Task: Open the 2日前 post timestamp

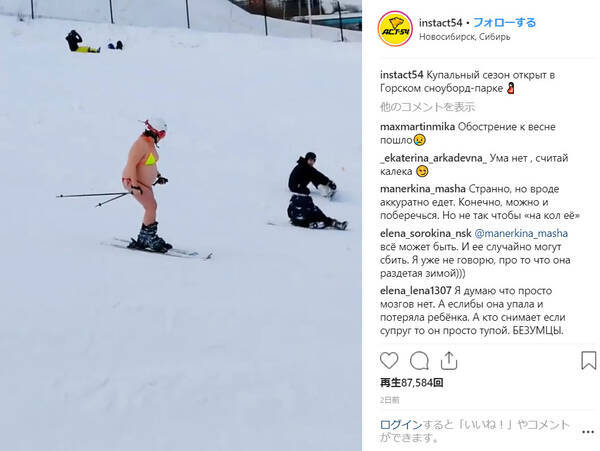Action: click(390, 400)
